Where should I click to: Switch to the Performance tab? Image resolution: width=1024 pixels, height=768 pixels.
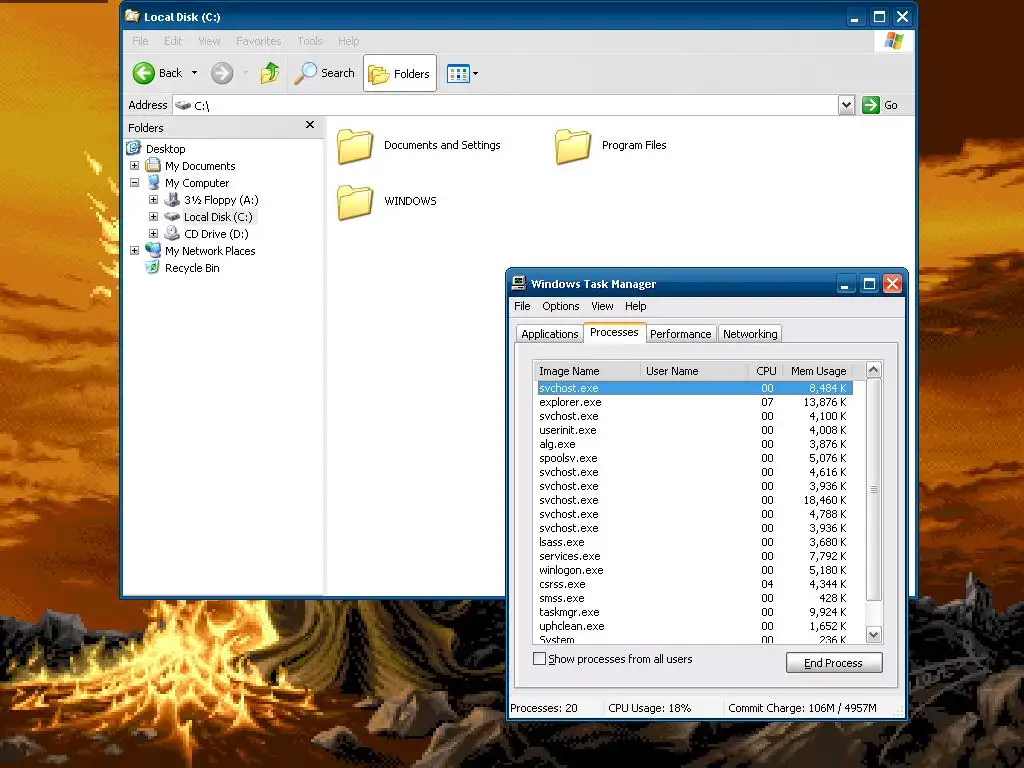coord(680,334)
